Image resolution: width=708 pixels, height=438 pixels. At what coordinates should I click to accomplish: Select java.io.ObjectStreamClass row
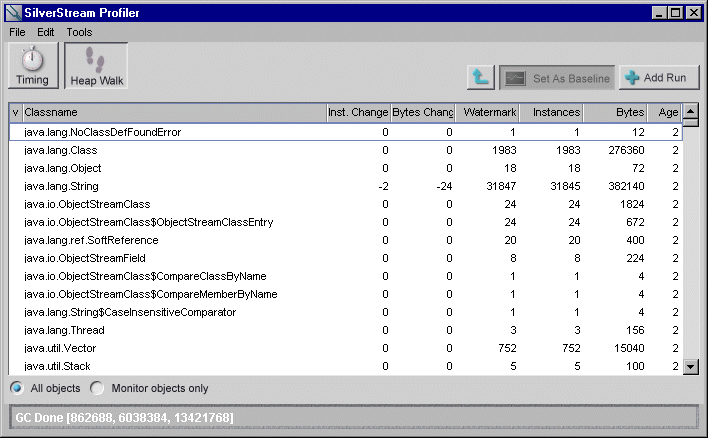pos(346,204)
